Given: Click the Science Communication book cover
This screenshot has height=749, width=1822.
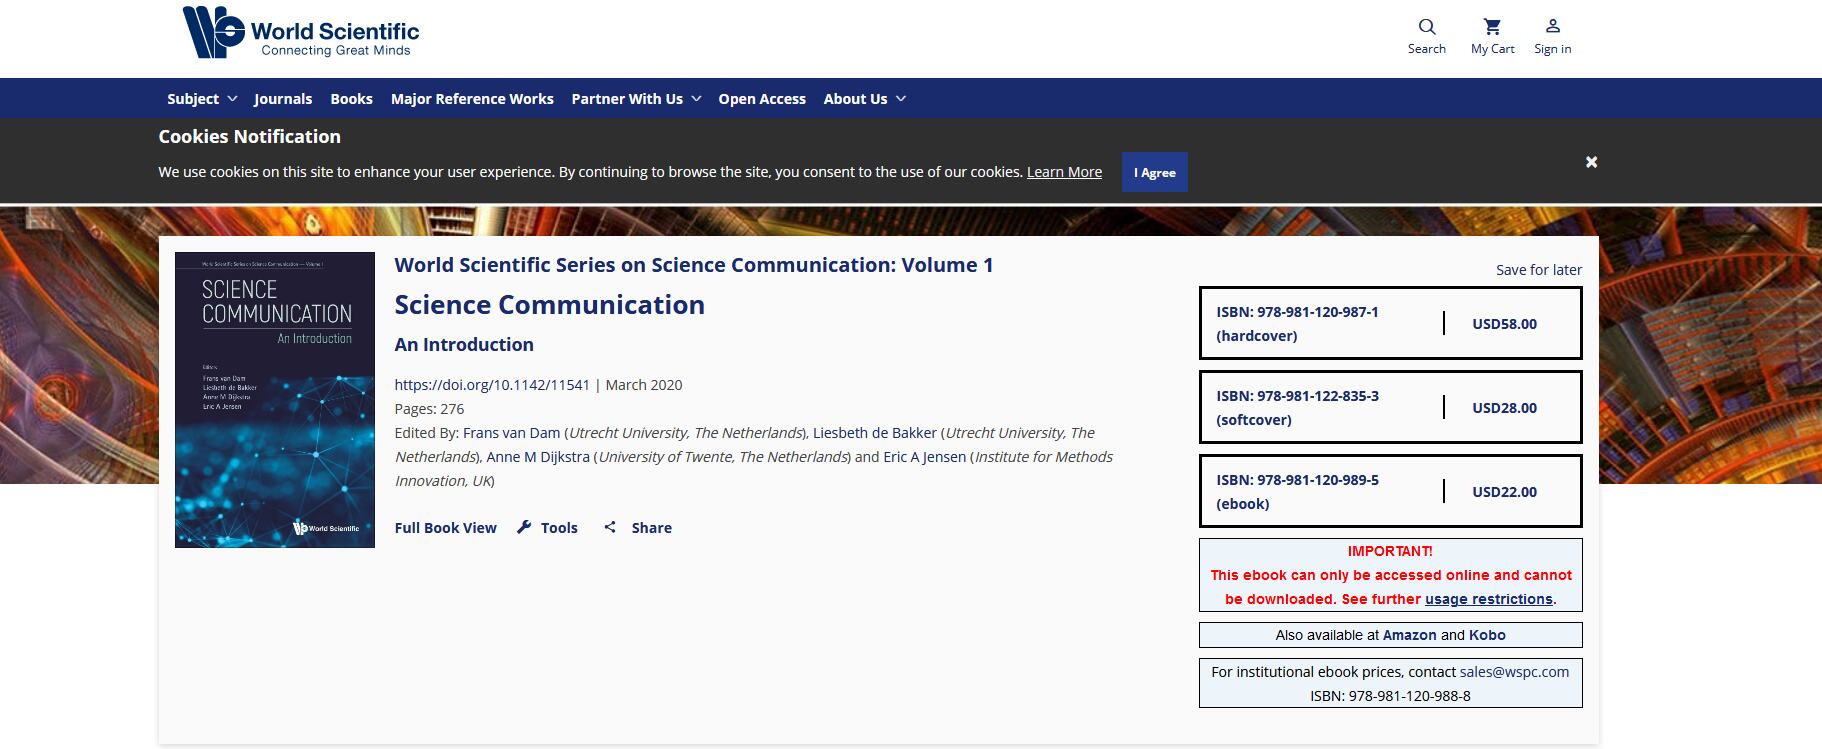Looking at the screenshot, I should 275,400.
